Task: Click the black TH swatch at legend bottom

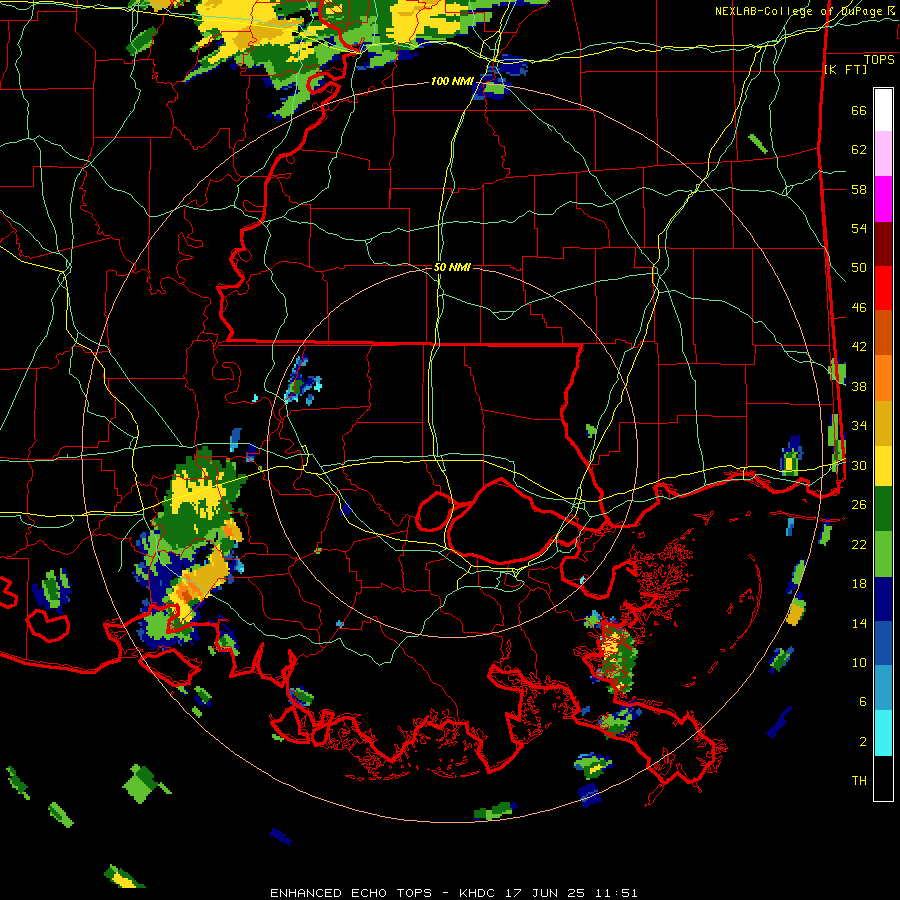Action: (883, 778)
